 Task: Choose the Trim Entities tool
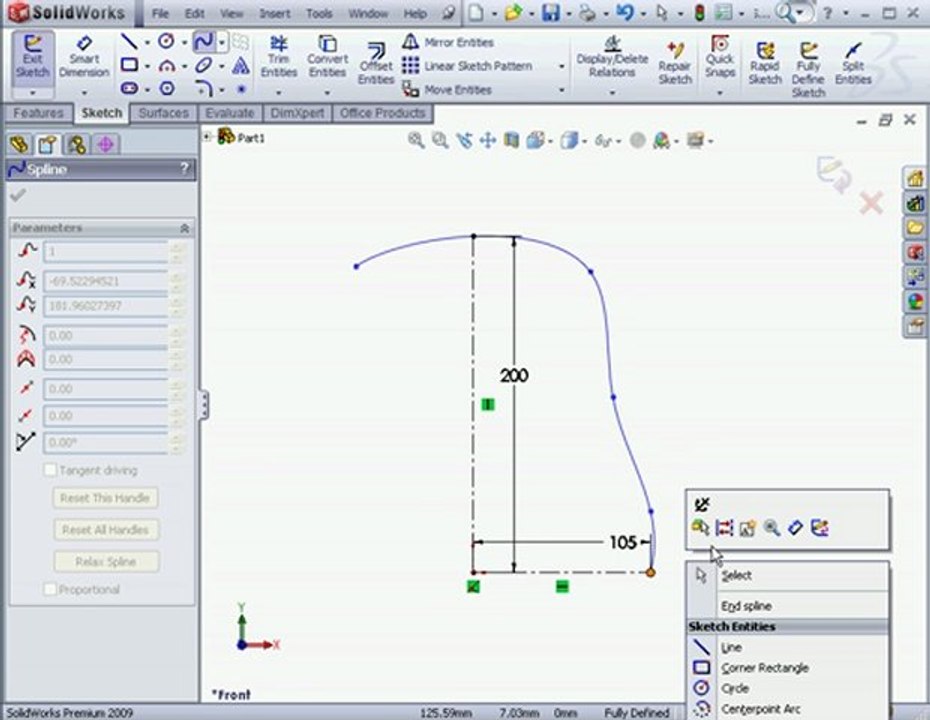(x=278, y=58)
